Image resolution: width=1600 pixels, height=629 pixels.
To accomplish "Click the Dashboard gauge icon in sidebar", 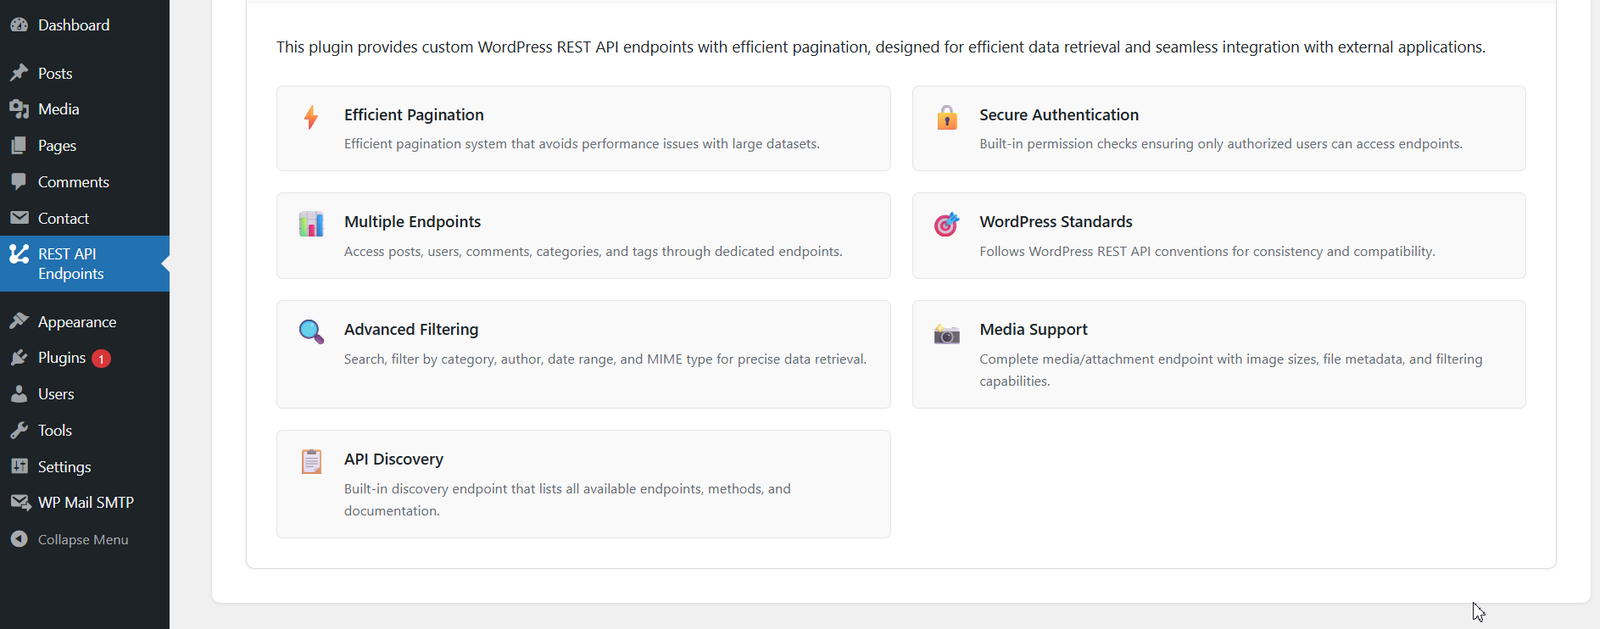I will pos(19,25).
